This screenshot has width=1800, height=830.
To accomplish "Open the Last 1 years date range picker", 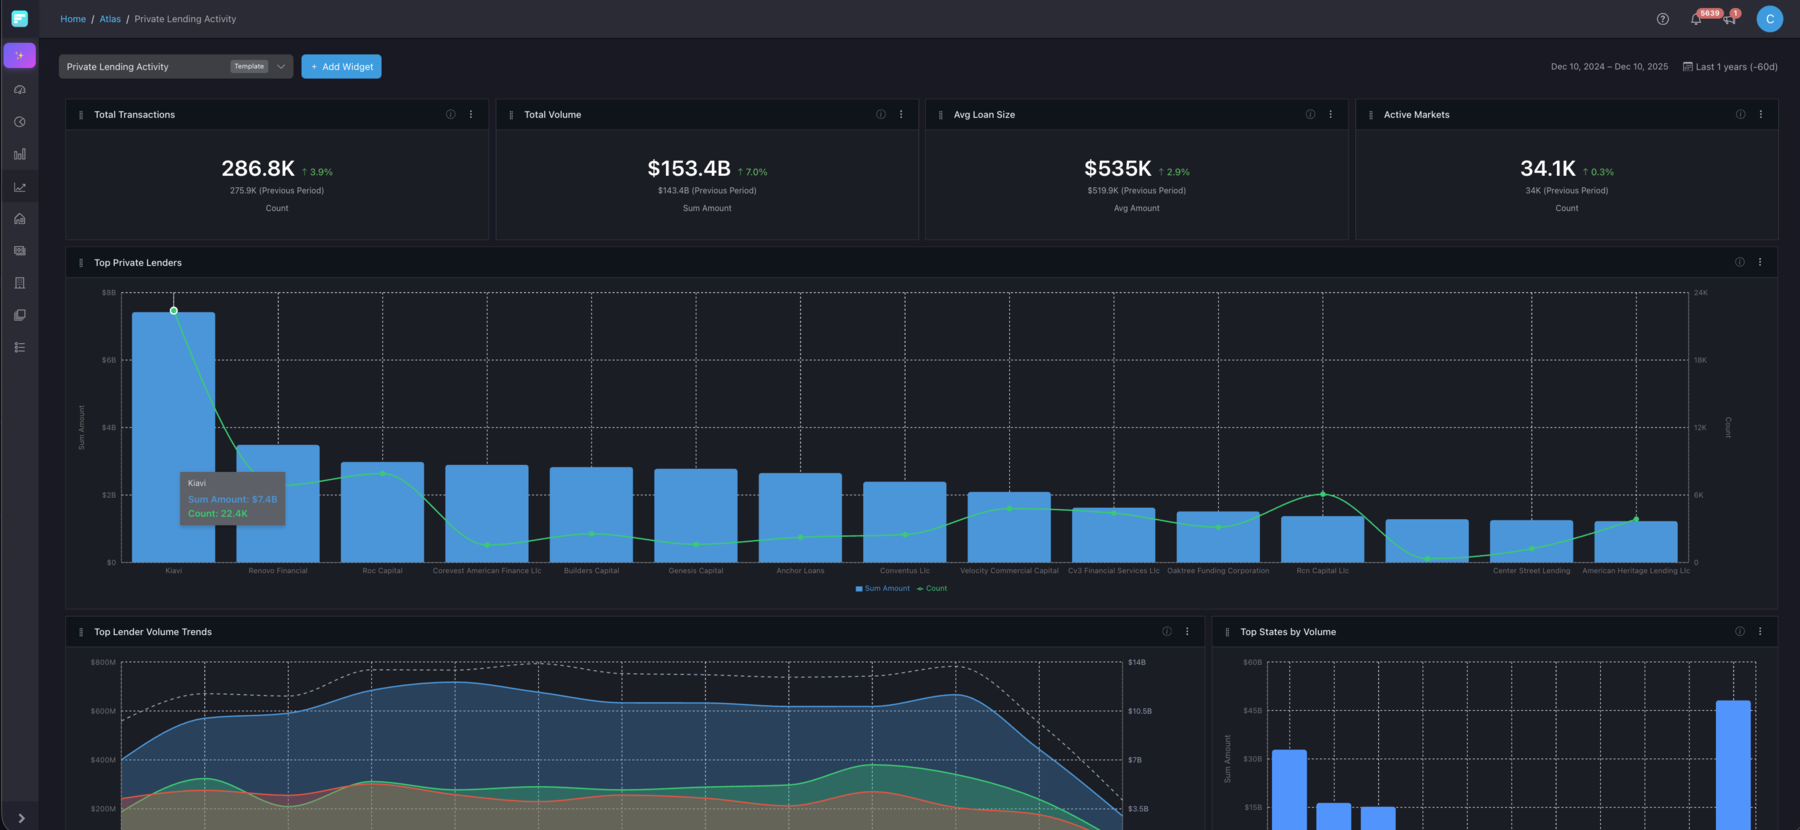I will pos(1729,67).
